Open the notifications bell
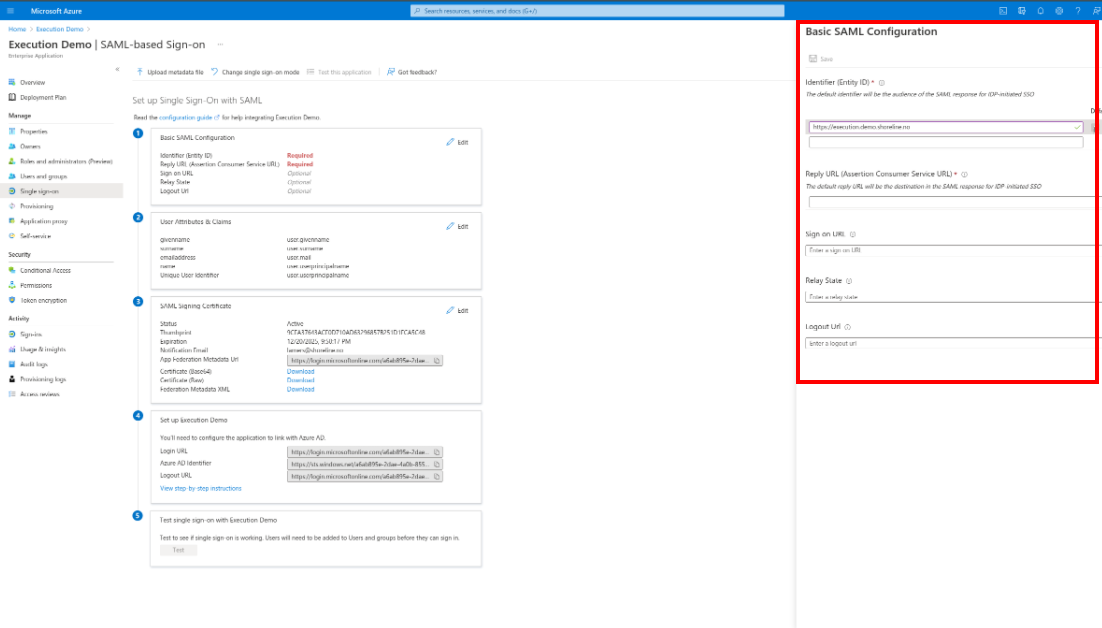This screenshot has height=628, width=1102. pos(1041,11)
